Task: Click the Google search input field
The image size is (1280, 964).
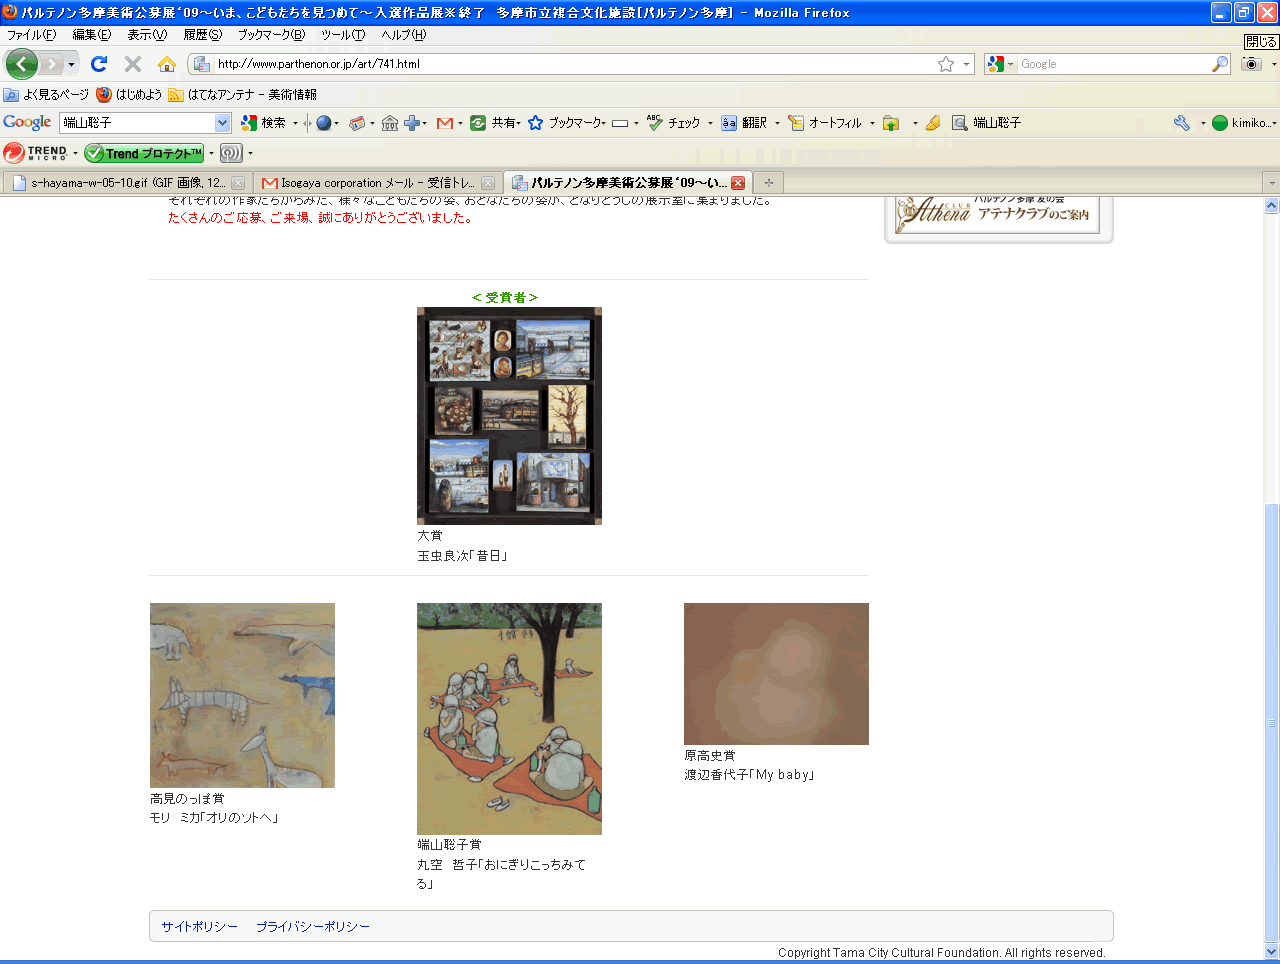Action: tap(1113, 64)
